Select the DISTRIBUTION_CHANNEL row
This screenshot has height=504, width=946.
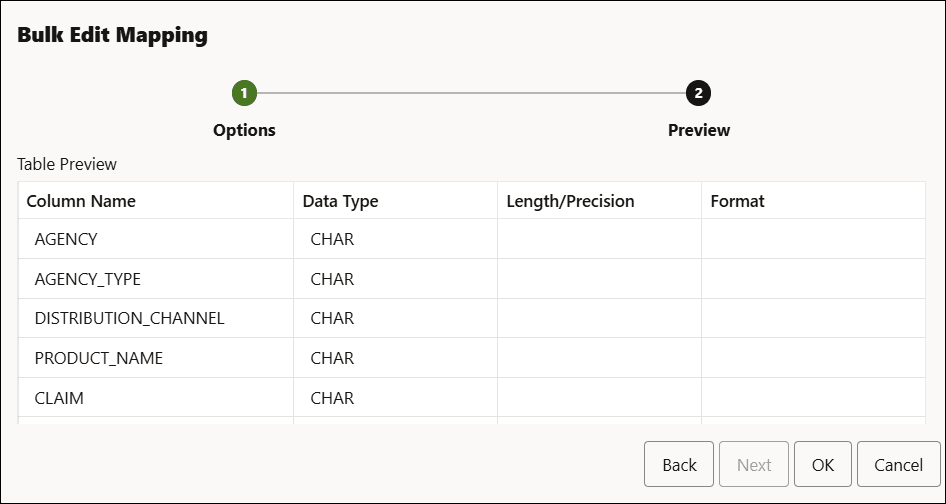tap(129, 318)
